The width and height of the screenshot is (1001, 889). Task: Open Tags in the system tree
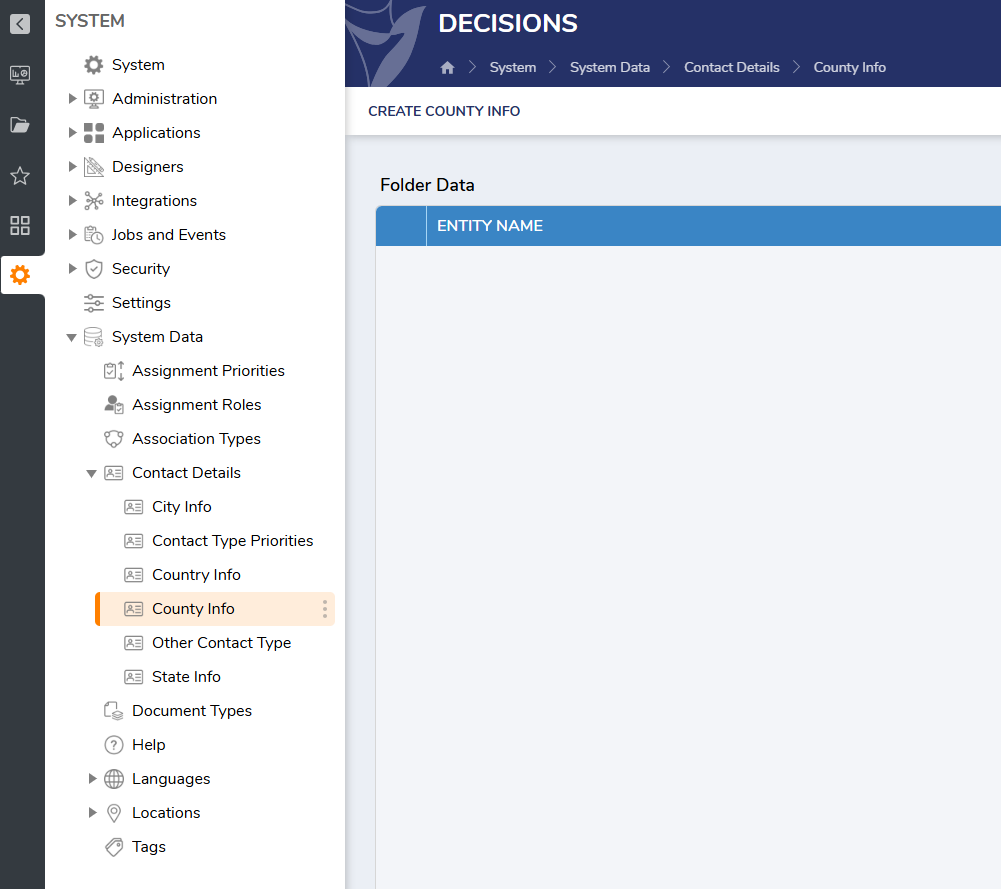point(148,847)
